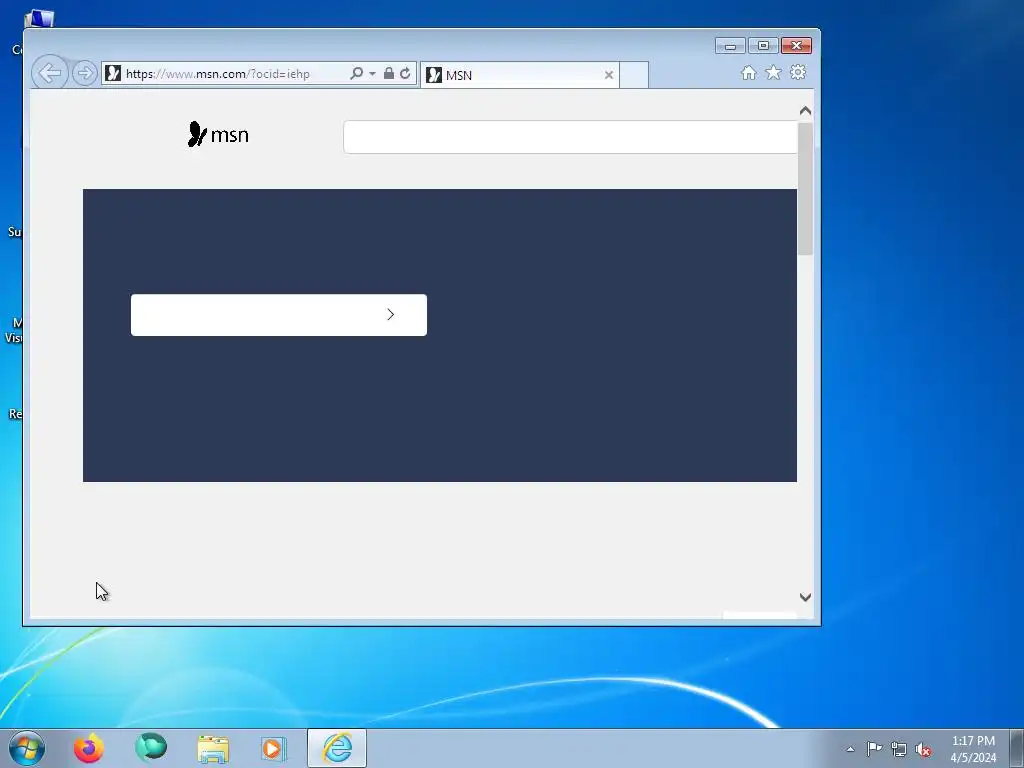Close the Internet Explorer window
Viewport: 1024px width, 768px height.
(796, 46)
